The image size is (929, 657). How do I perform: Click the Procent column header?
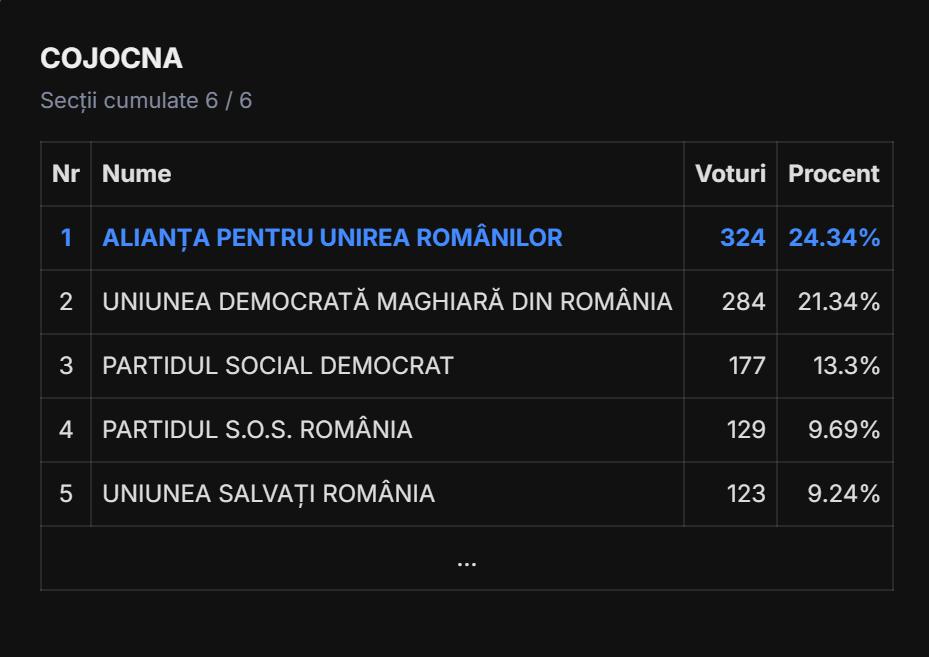point(833,174)
